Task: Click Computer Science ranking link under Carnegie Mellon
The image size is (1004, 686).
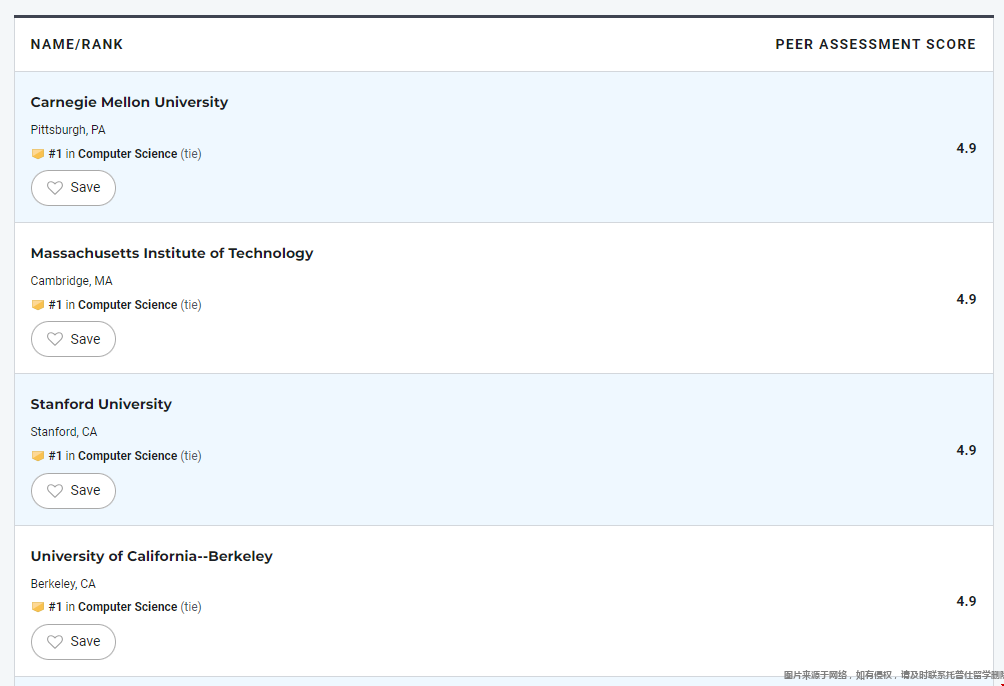Action: 127,154
